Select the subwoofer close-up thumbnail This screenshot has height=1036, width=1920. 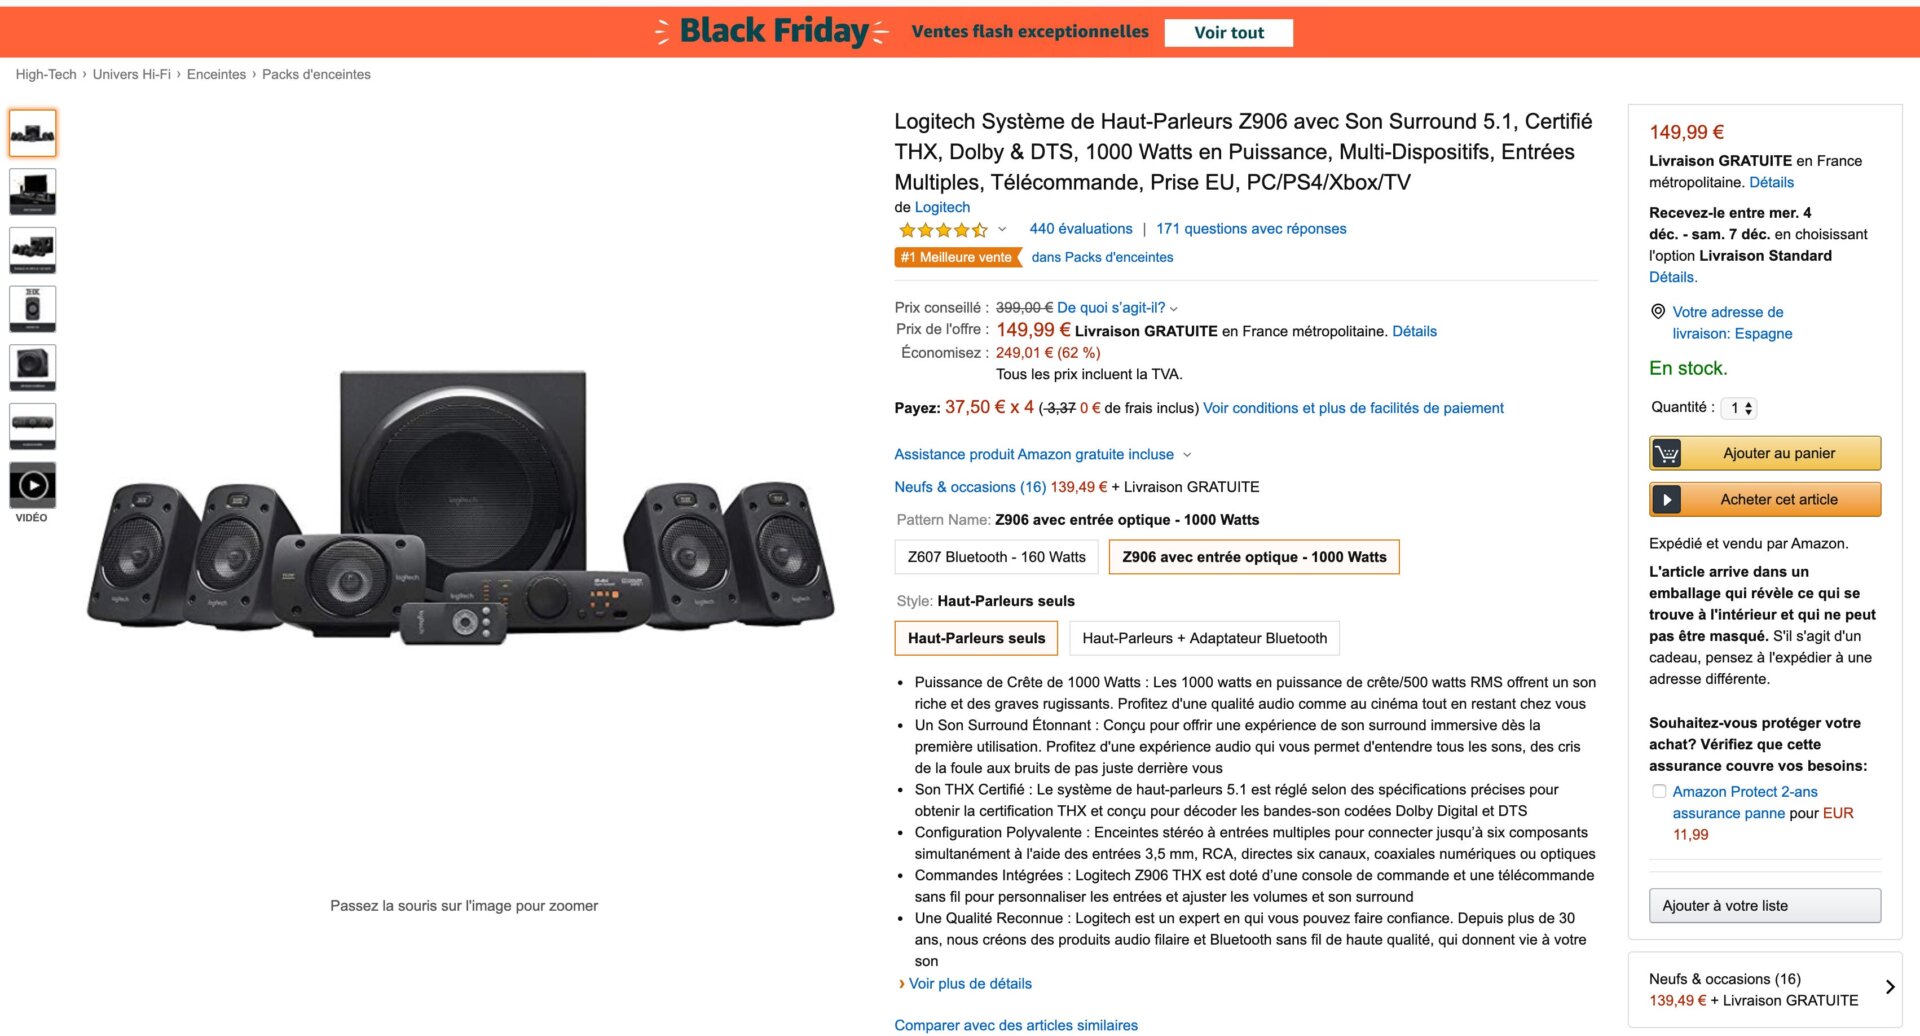point(32,367)
